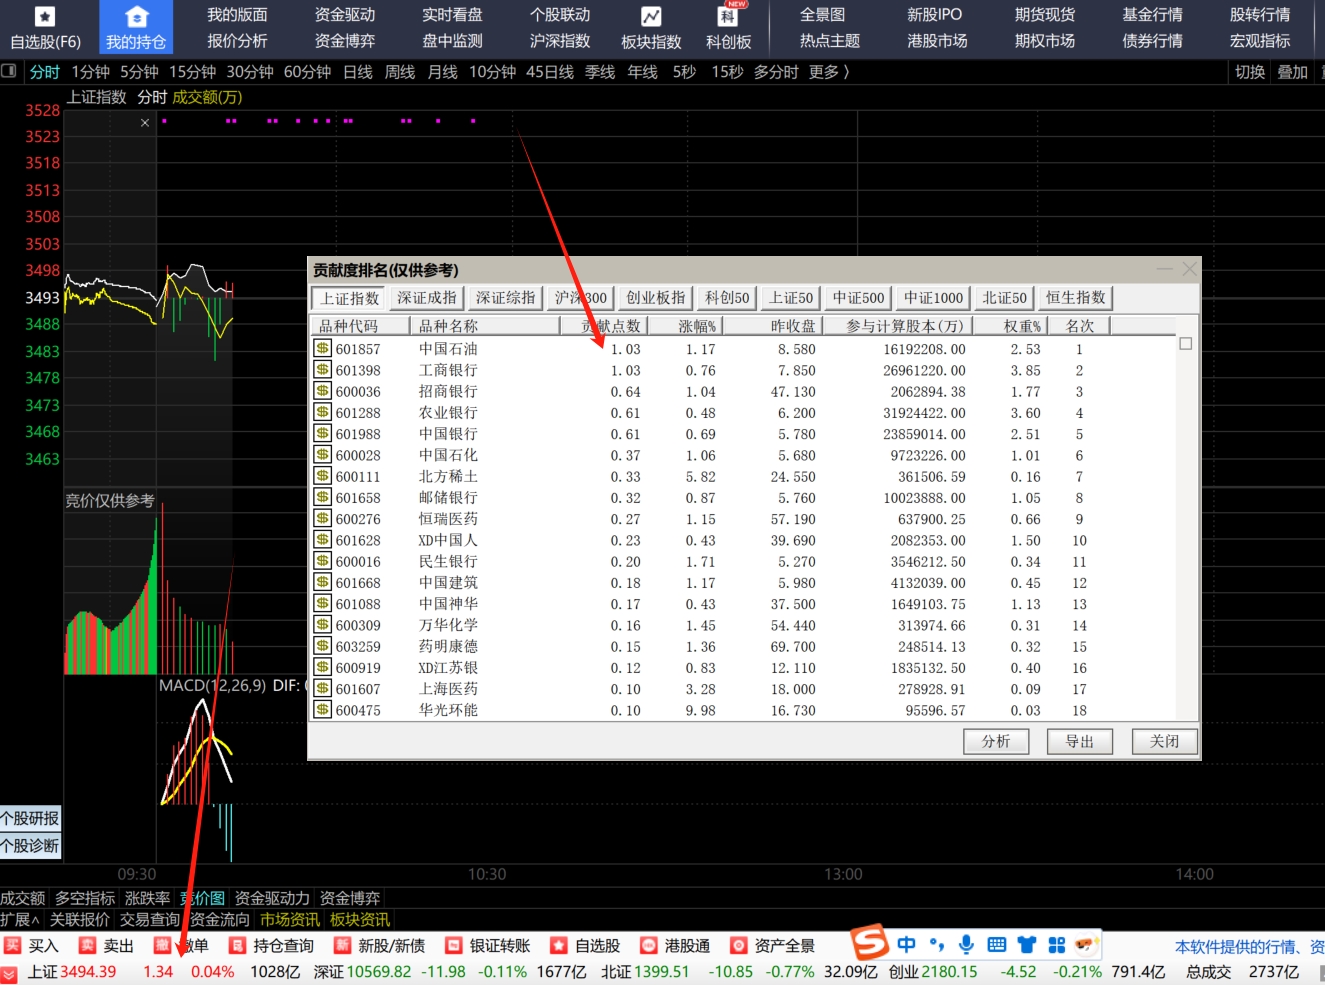Open 银证转账 transfer icon

pyautogui.click(x=454, y=945)
